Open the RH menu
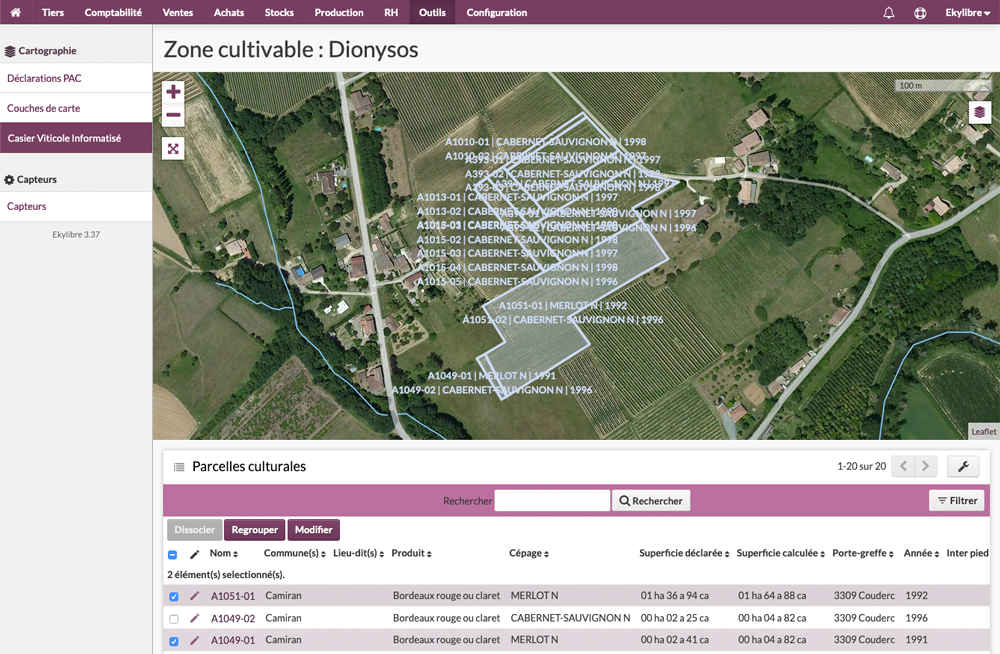 (x=391, y=12)
